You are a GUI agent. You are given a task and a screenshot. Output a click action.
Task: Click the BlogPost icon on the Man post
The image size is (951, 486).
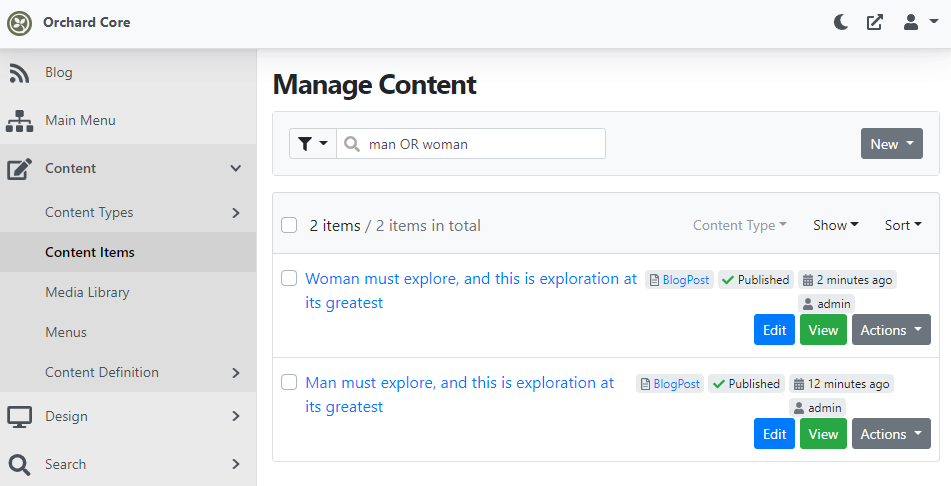click(x=645, y=384)
